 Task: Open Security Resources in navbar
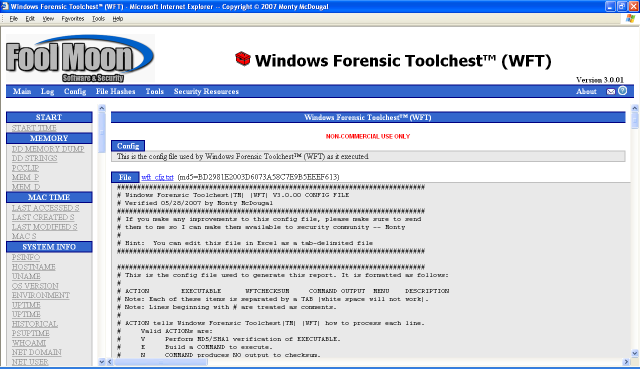206,91
